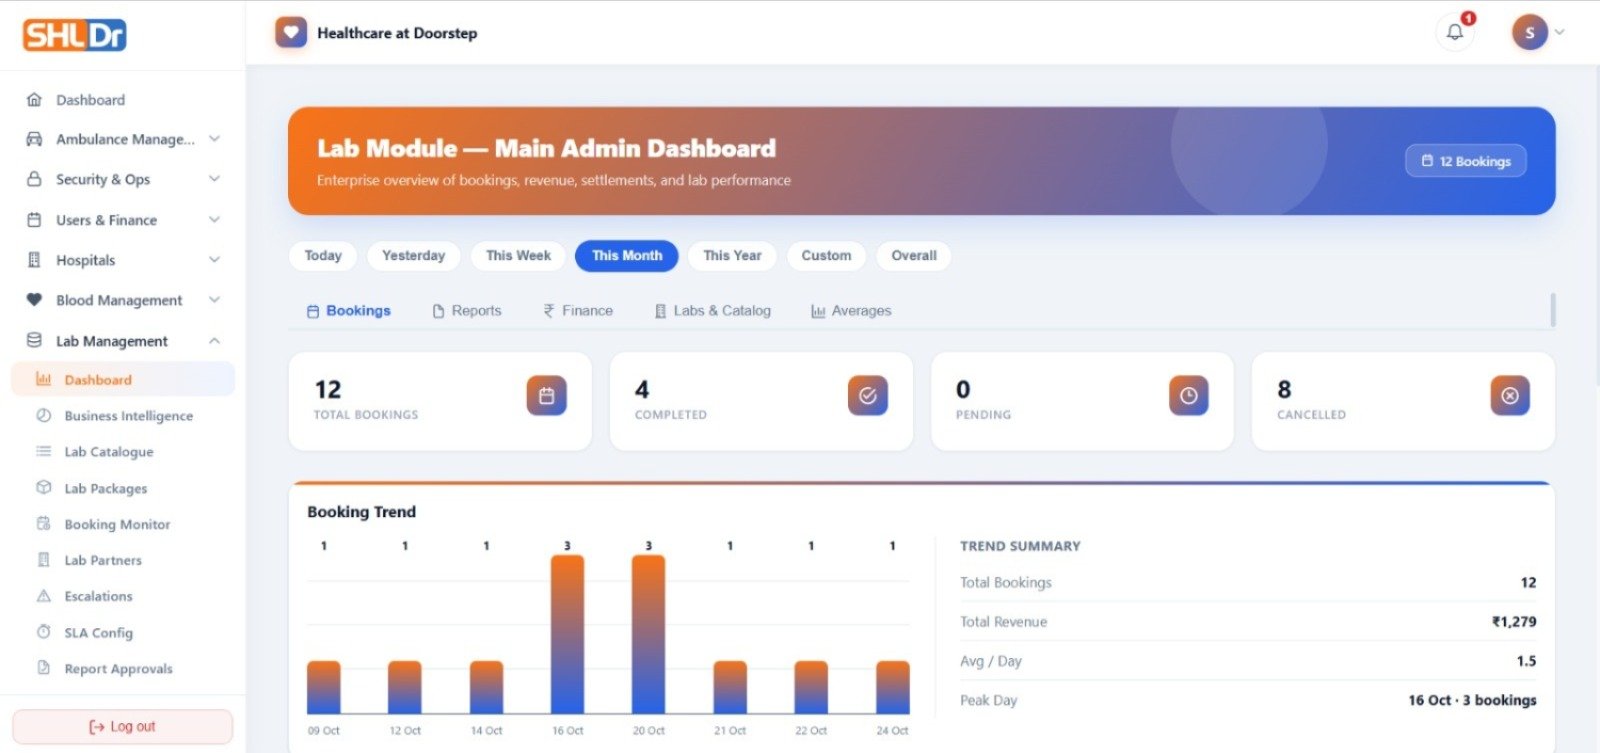Image resolution: width=1600 pixels, height=753 pixels.
Task: Switch to the Reports tab
Action: tap(467, 311)
